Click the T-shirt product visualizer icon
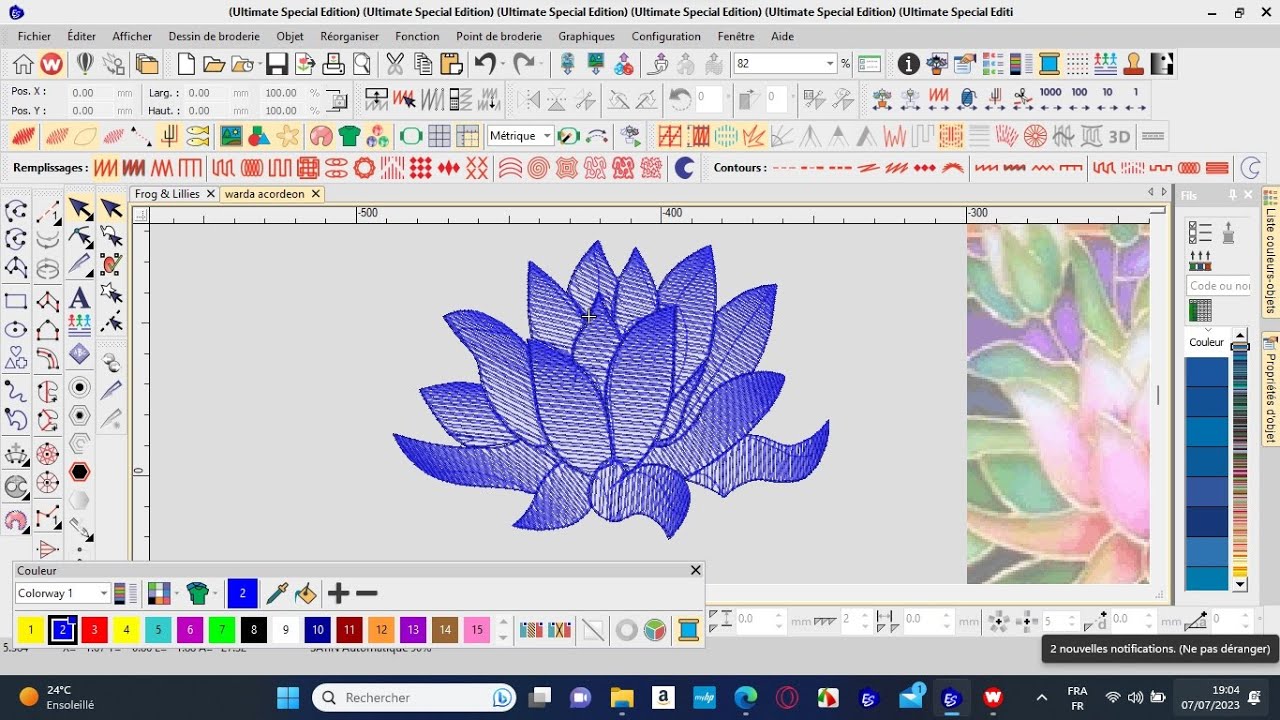This screenshot has height=720, width=1280. (x=349, y=136)
